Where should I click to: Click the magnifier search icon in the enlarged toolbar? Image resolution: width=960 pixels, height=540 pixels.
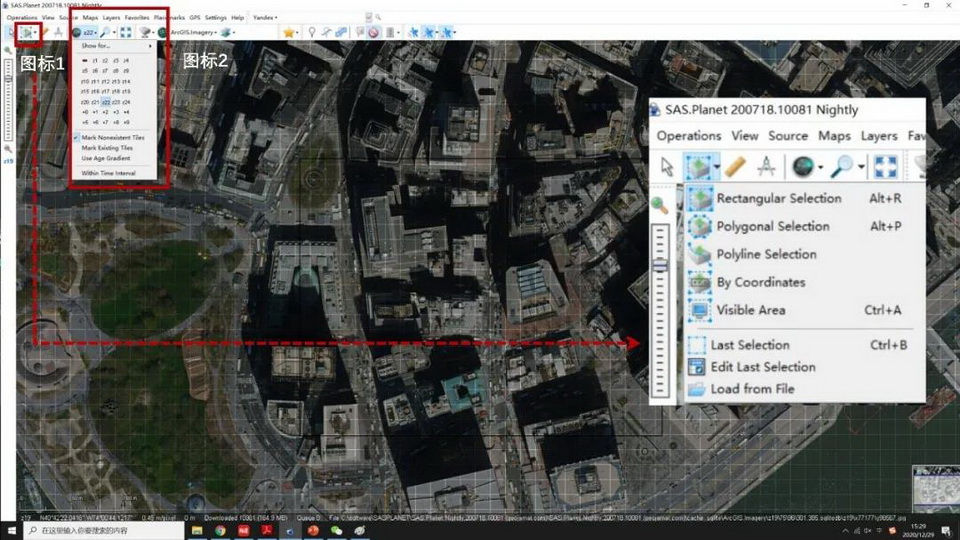click(841, 166)
